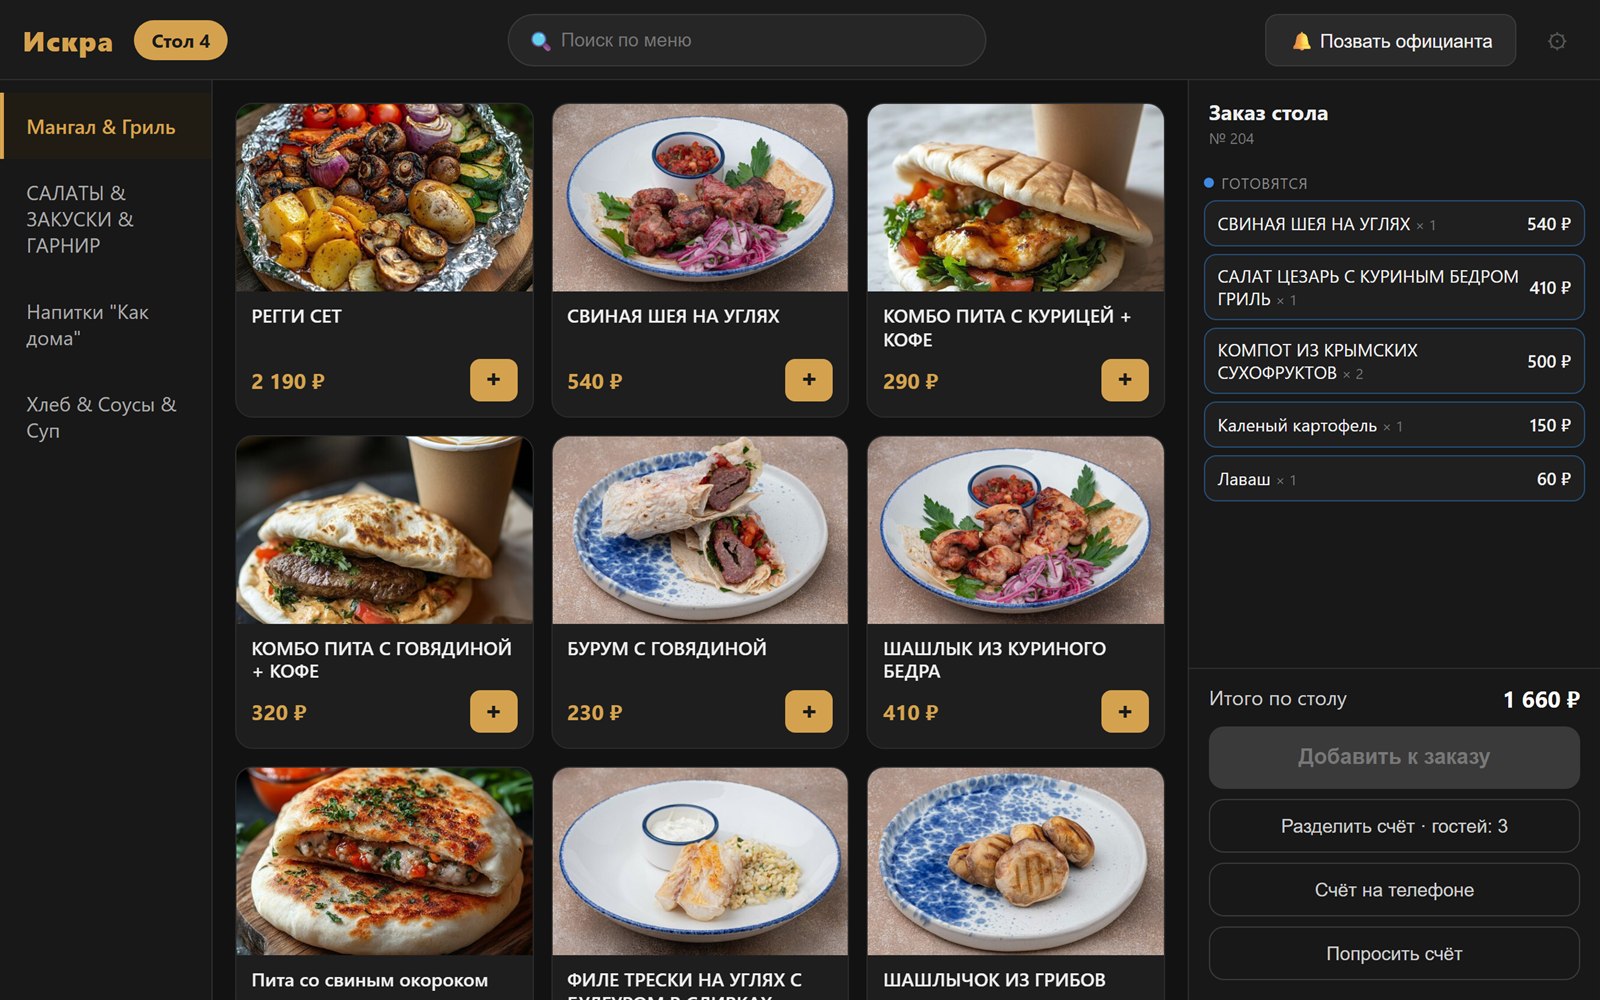
Task: Click the magnifier icon in the search bar
Action: pos(540,41)
